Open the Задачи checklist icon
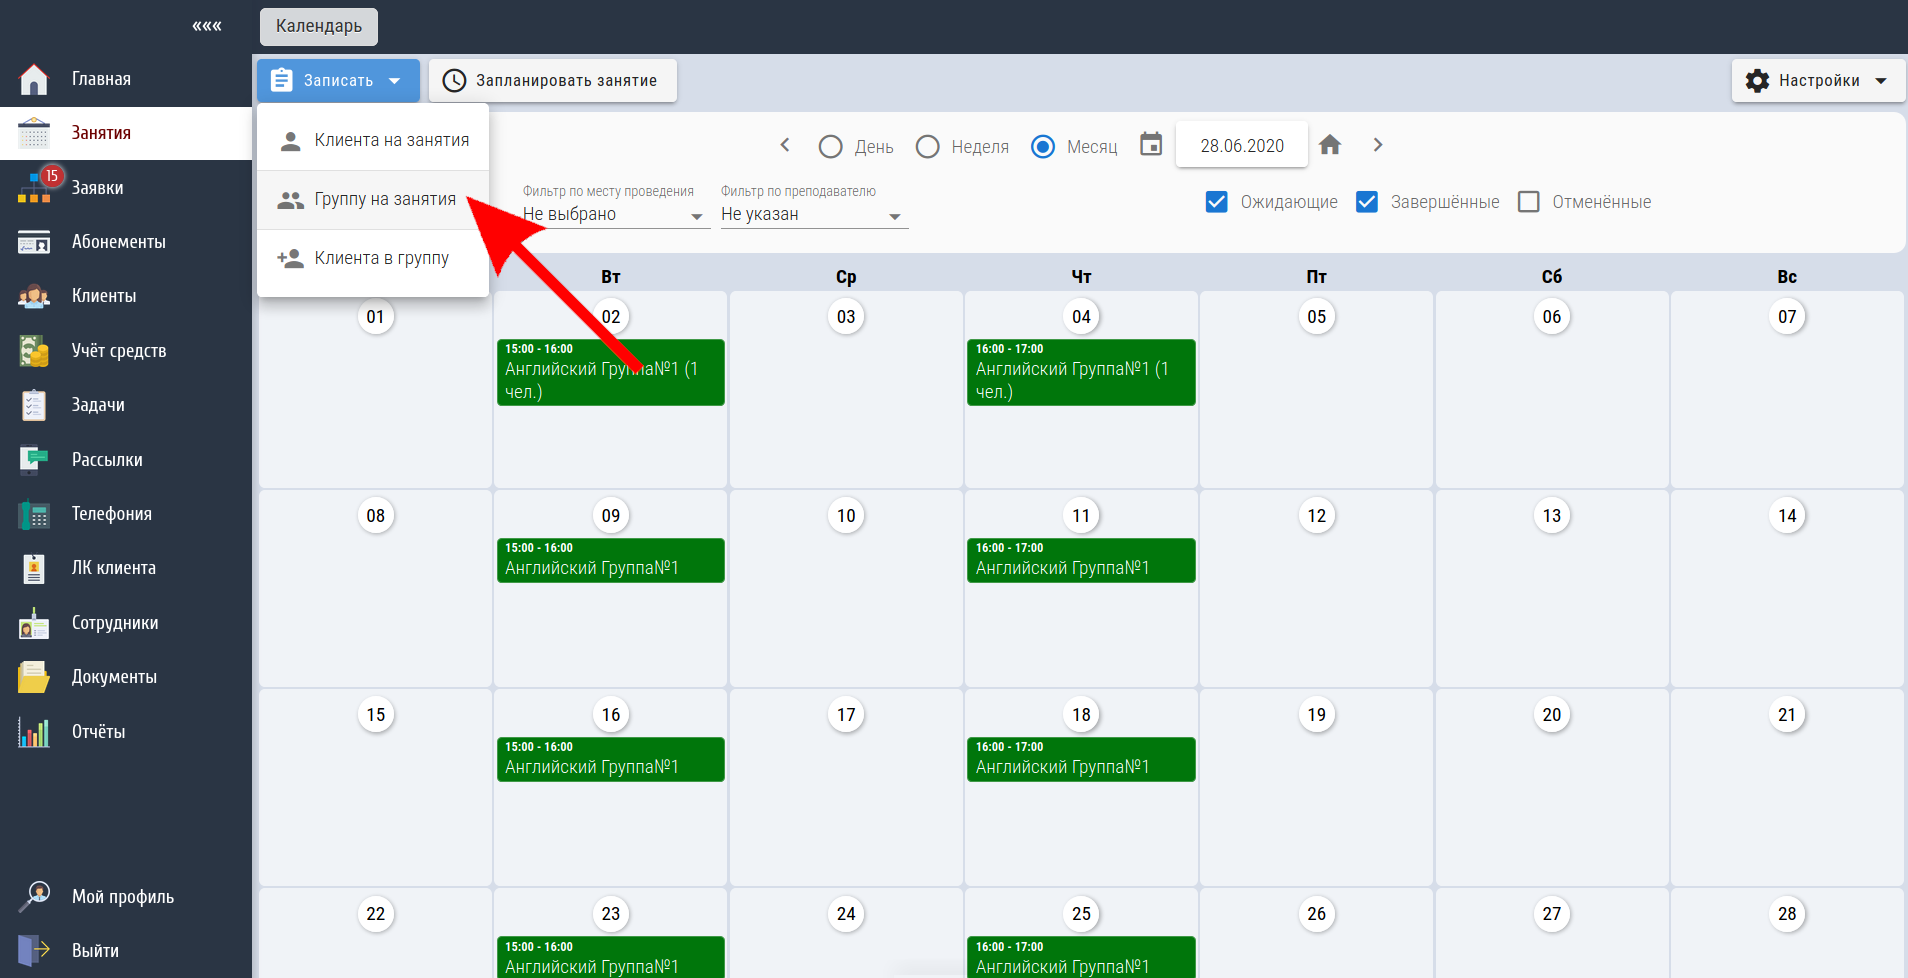1908x978 pixels. point(34,405)
